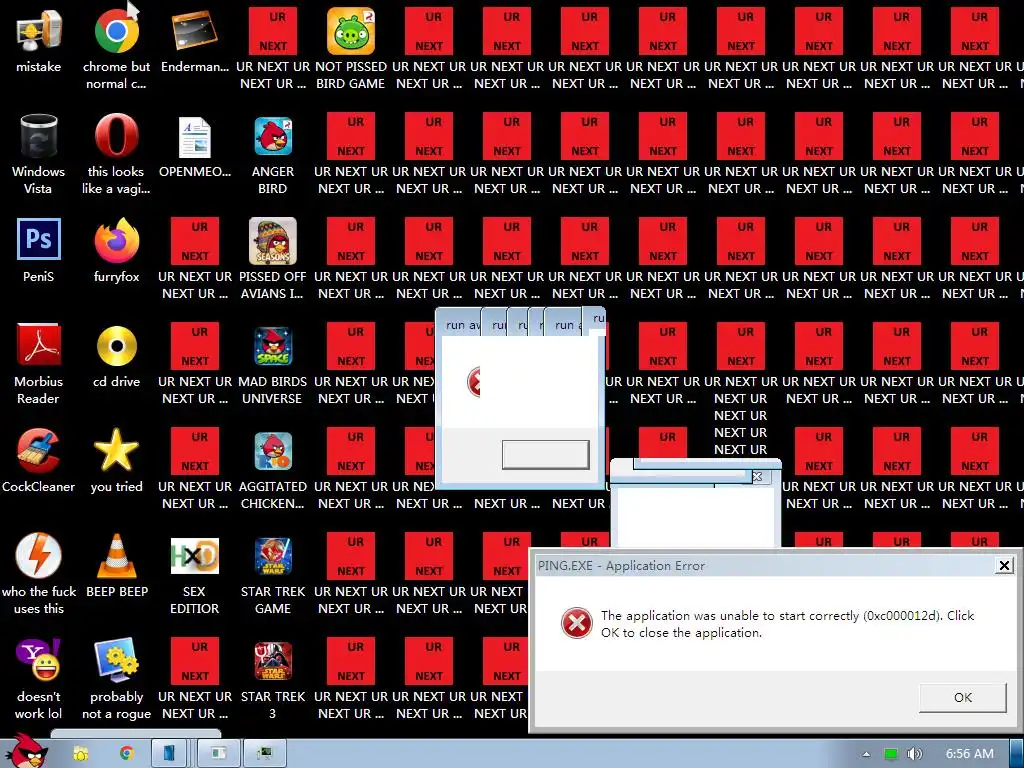Open UR NEXT icon between Enderman and pig game
The image size is (1024, 768).
(x=272, y=30)
